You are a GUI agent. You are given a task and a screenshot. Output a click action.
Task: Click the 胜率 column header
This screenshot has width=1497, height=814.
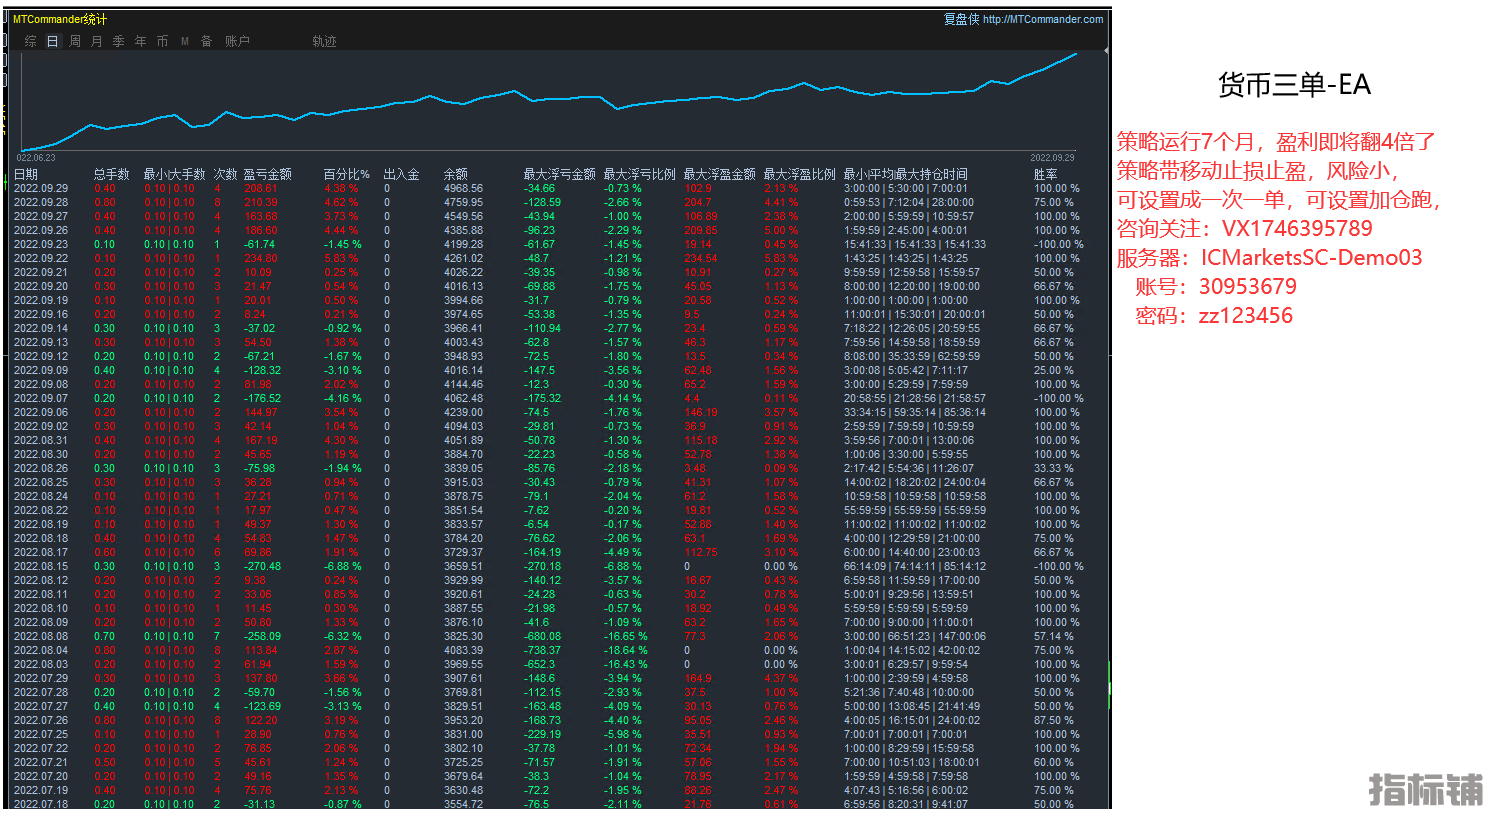(x=1045, y=174)
